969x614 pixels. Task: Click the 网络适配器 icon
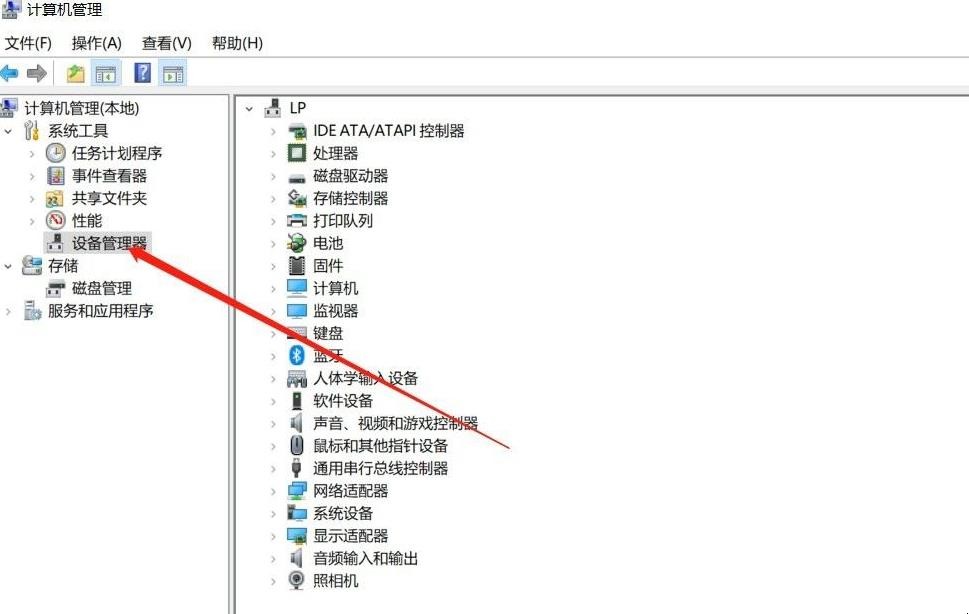tap(297, 490)
